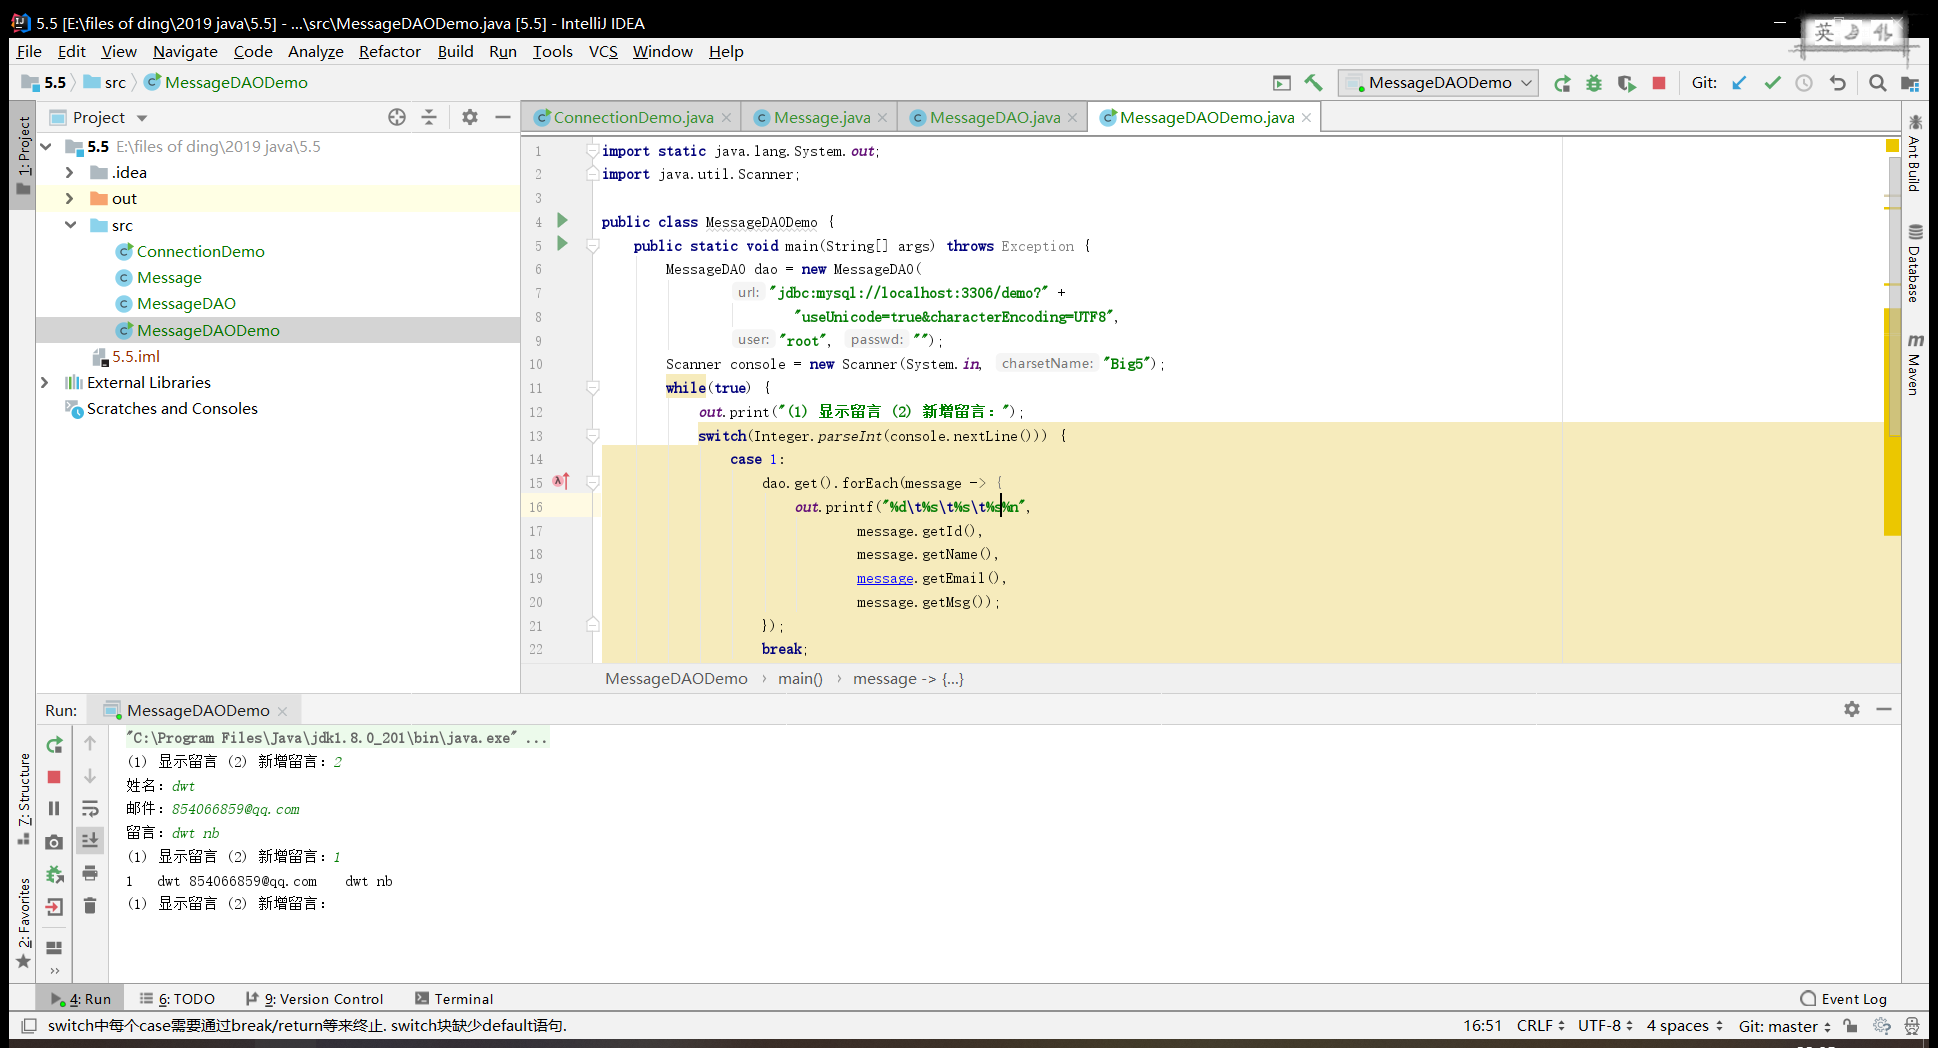Viewport: 1938px width, 1048px height.
Task: Expand the .idea folder
Action: 70,172
